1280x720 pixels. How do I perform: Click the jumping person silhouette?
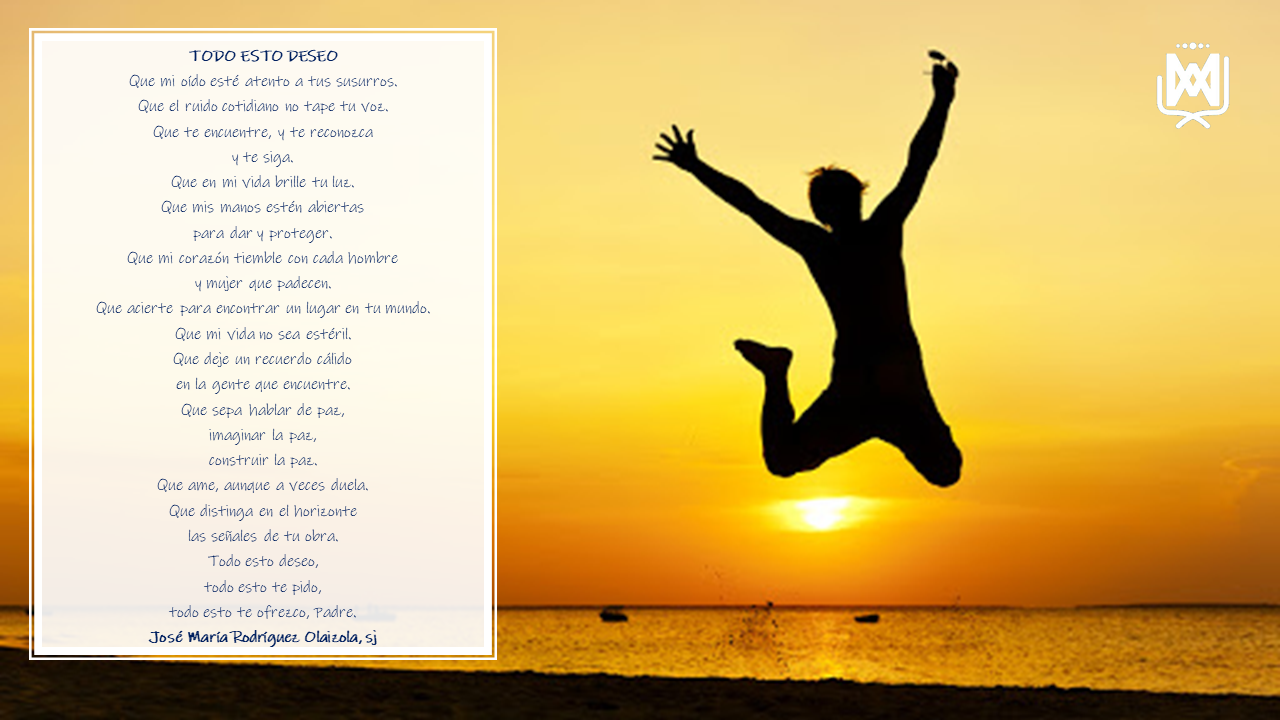(x=850, y=300)
